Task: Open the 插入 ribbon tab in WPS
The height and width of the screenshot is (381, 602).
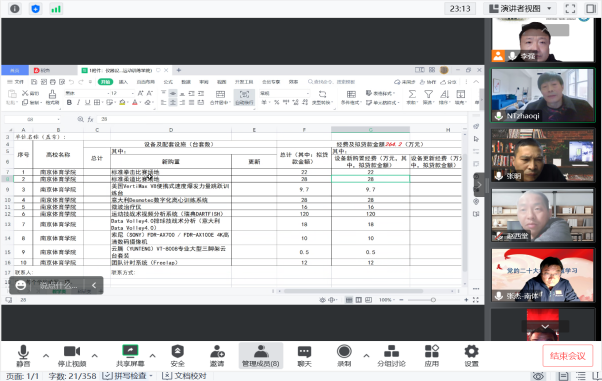Action: [x=123, y=82]
